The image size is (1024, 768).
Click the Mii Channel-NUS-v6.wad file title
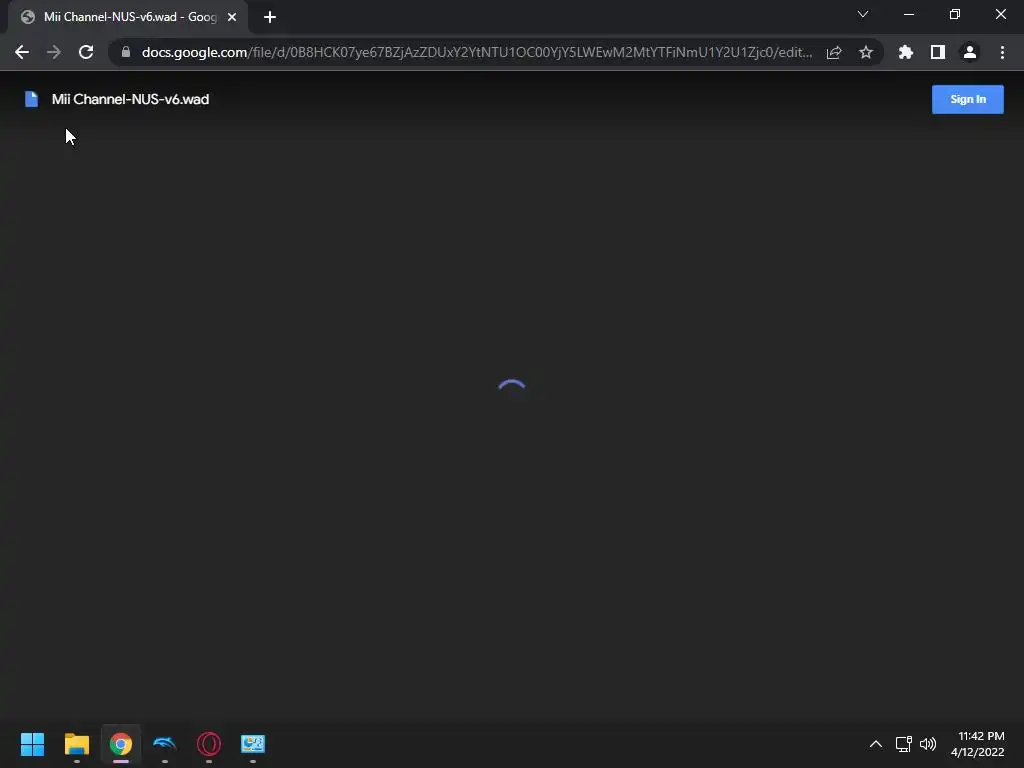[x=131, y=99]
